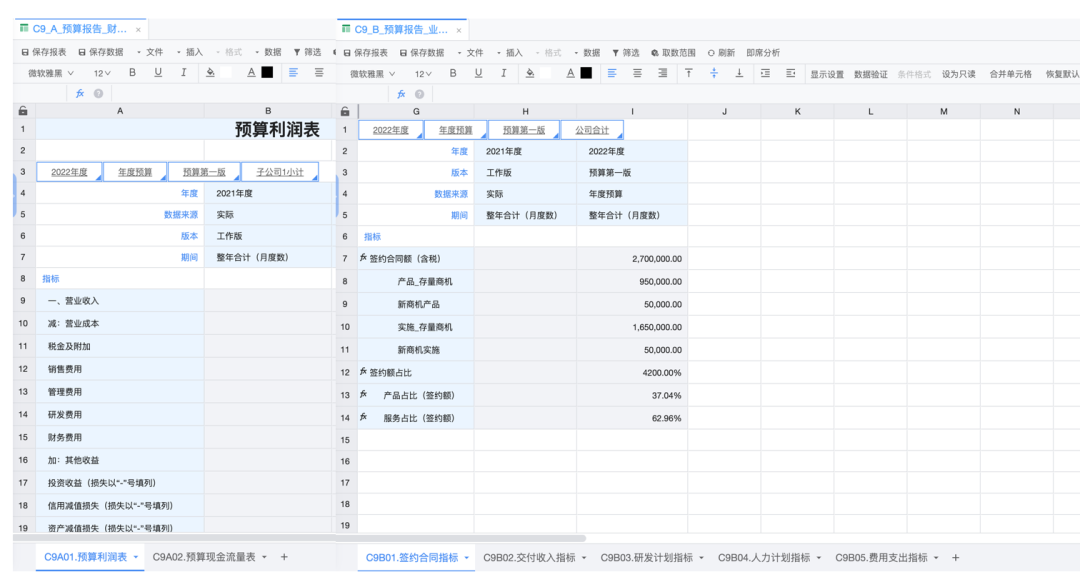Click fill bucket icon in right report toolbar

530,73
